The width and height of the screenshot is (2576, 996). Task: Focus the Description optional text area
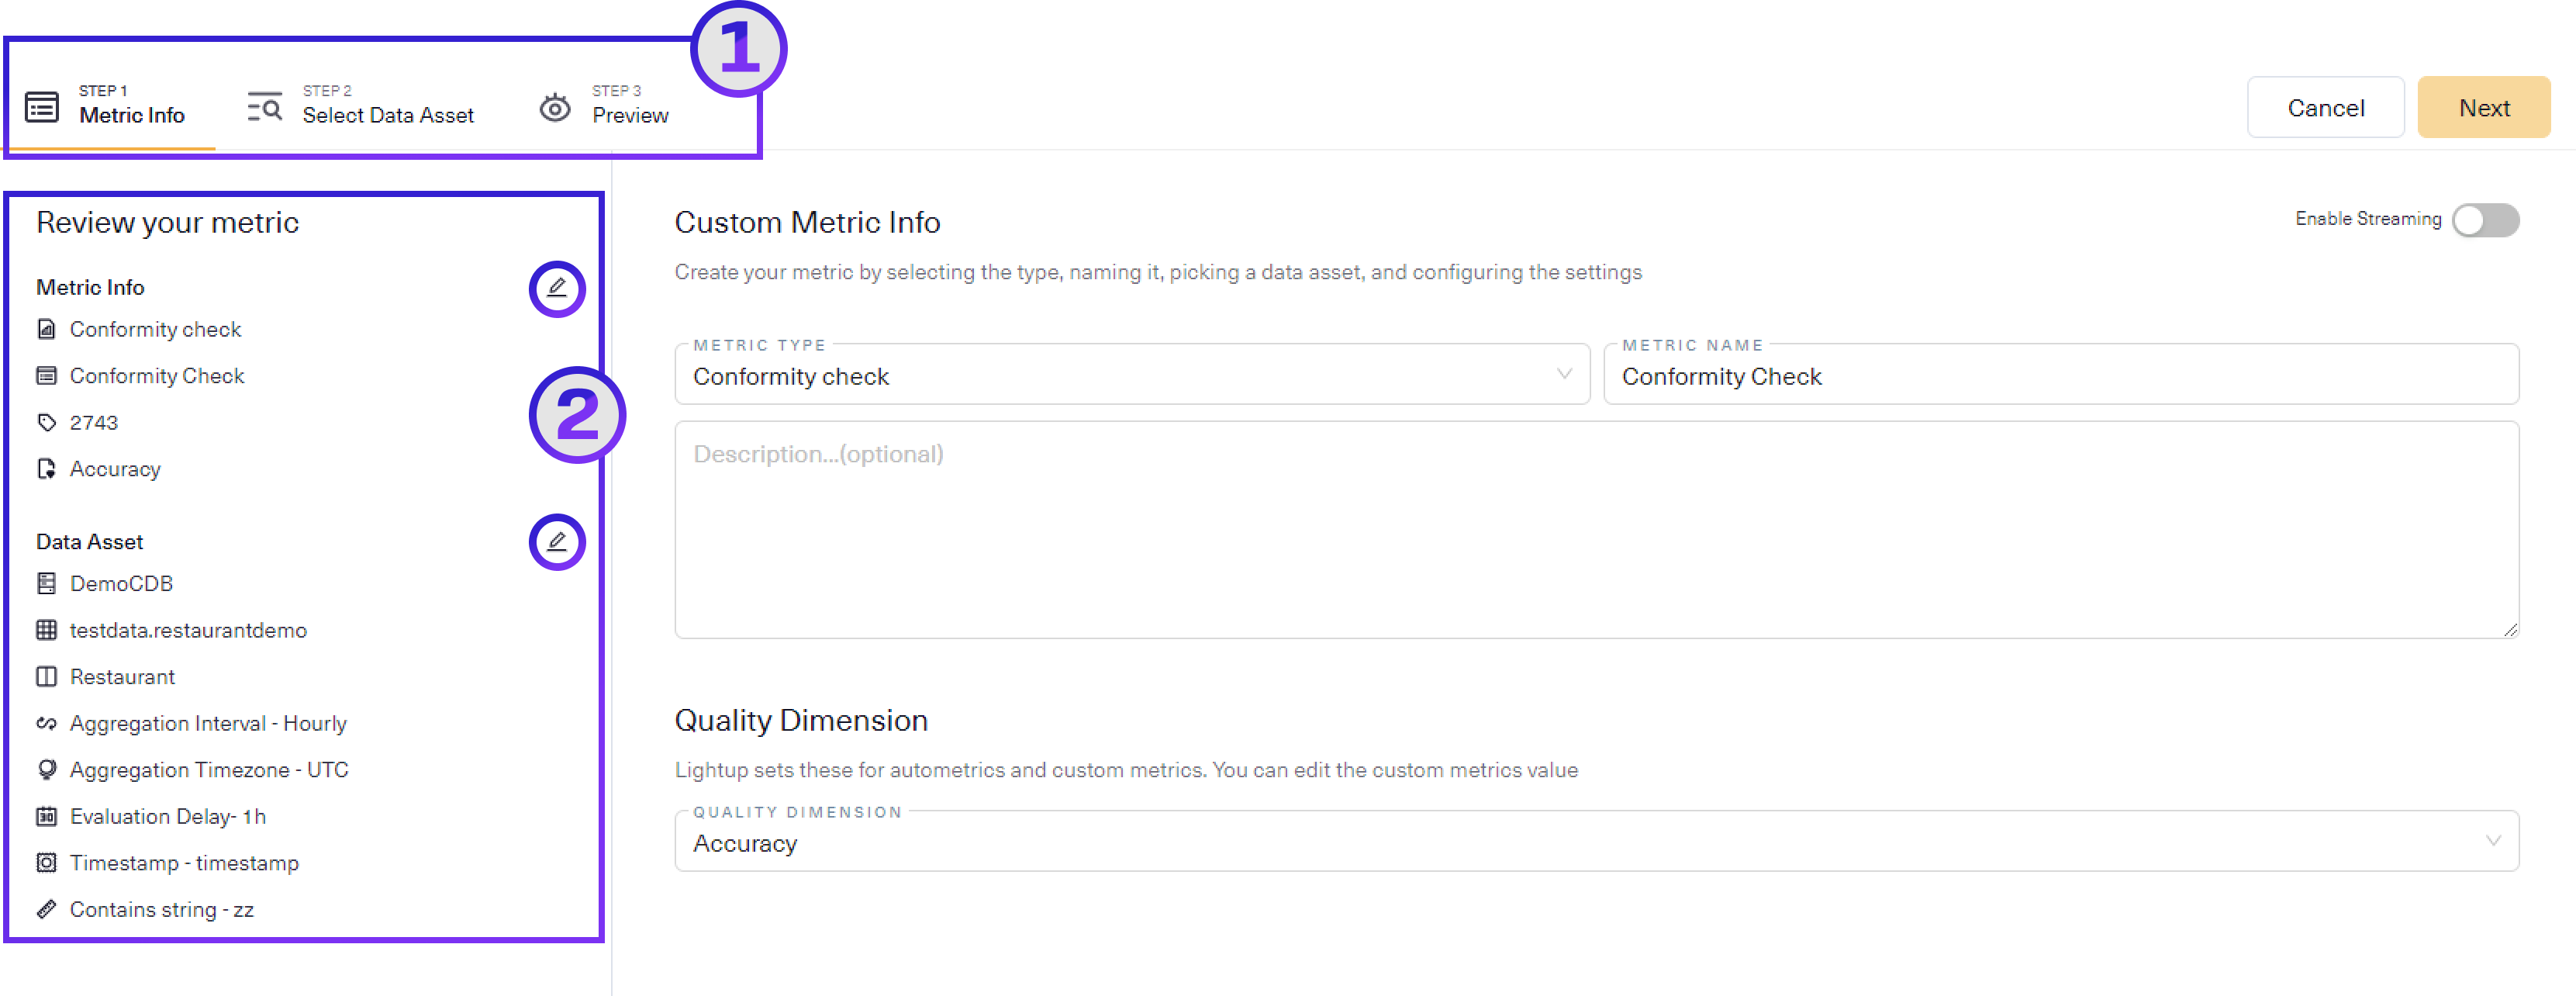coord(1595,530)
